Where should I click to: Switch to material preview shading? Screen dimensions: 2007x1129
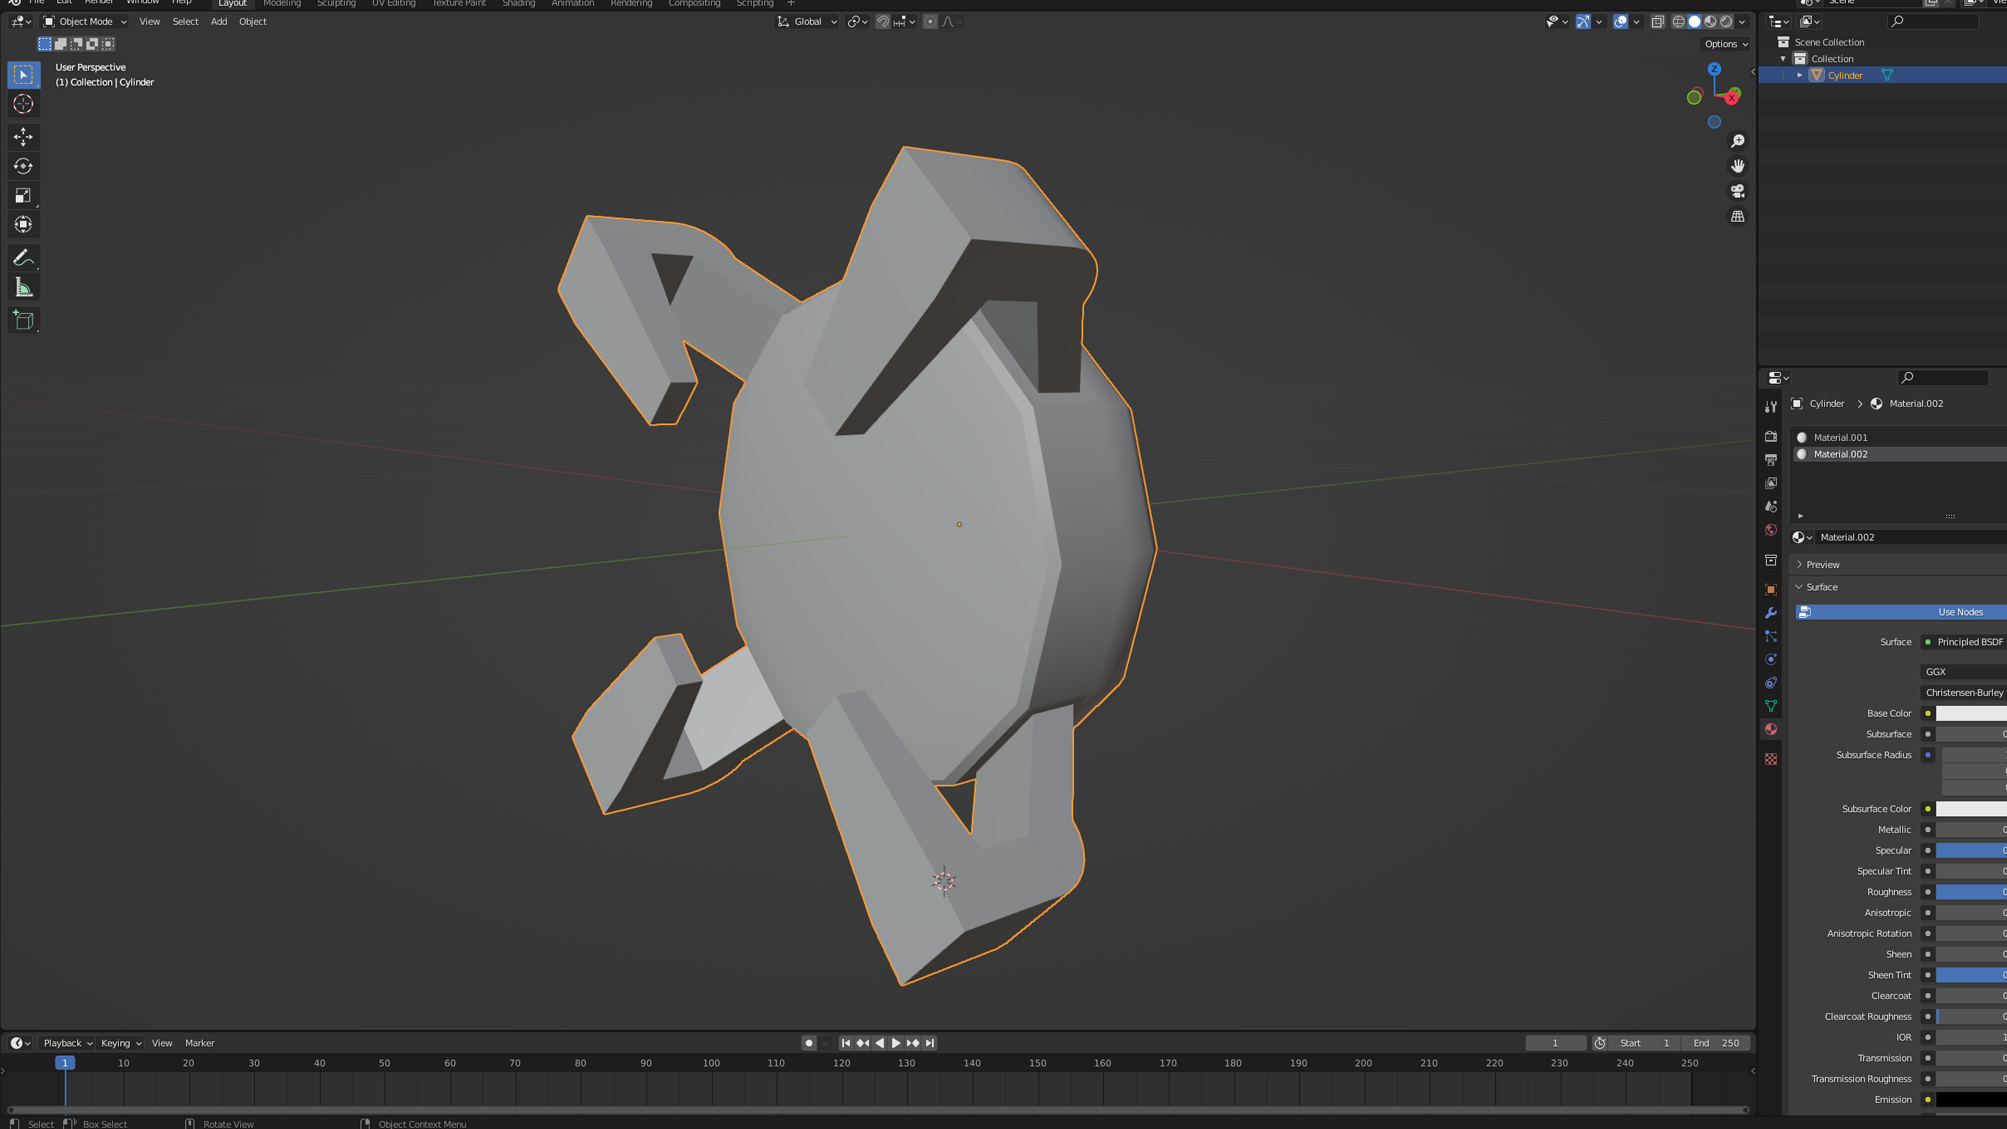(x=1710, y=21)
